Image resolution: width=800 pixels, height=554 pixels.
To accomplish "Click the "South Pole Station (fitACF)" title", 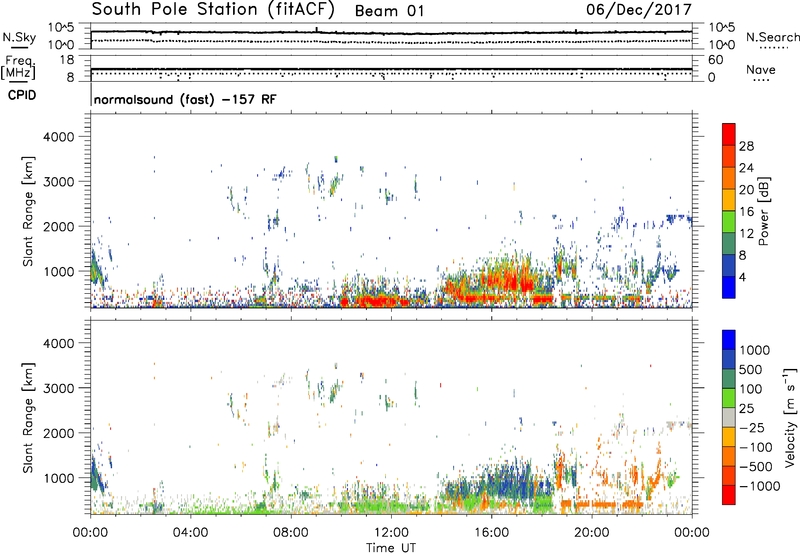I will [213, 10].
